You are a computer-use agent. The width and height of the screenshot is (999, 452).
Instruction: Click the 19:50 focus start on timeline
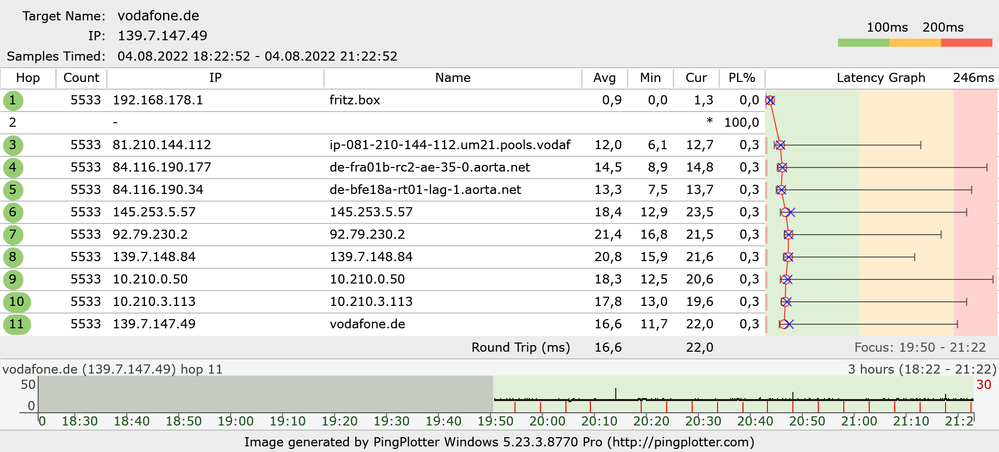tap(493, 422)
